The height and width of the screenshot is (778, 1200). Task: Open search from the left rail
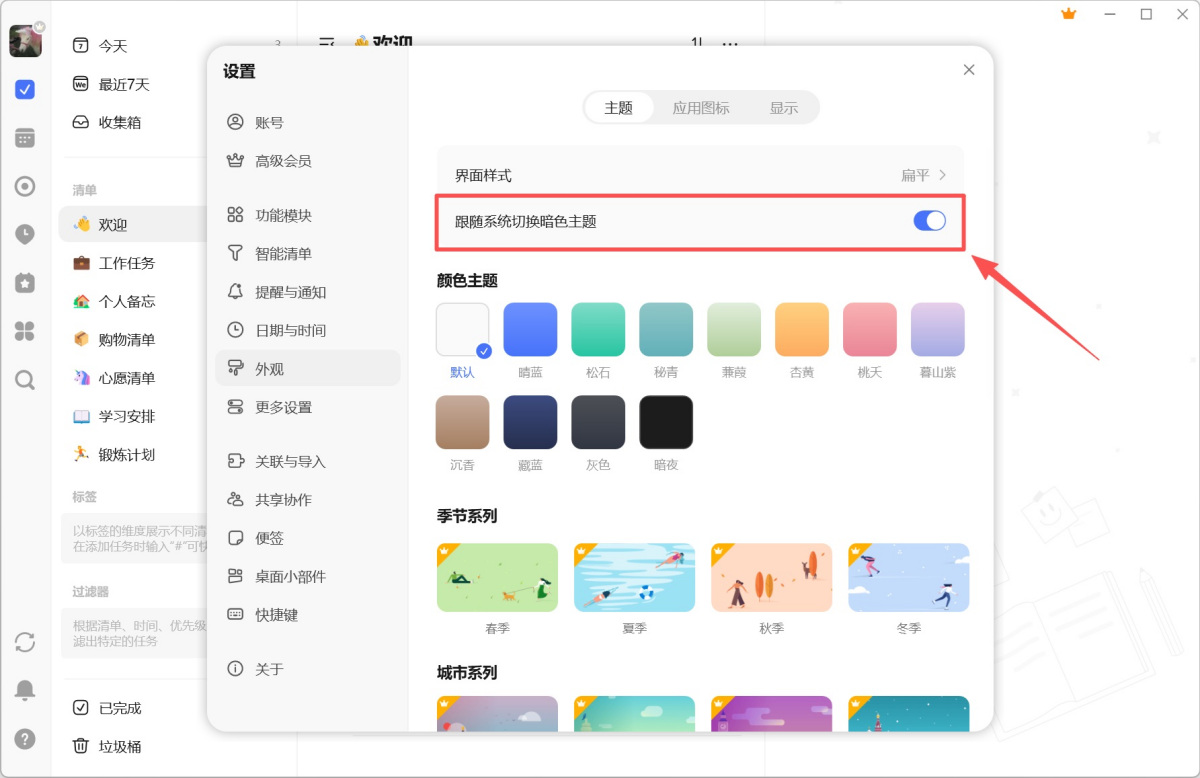point(25,380)
